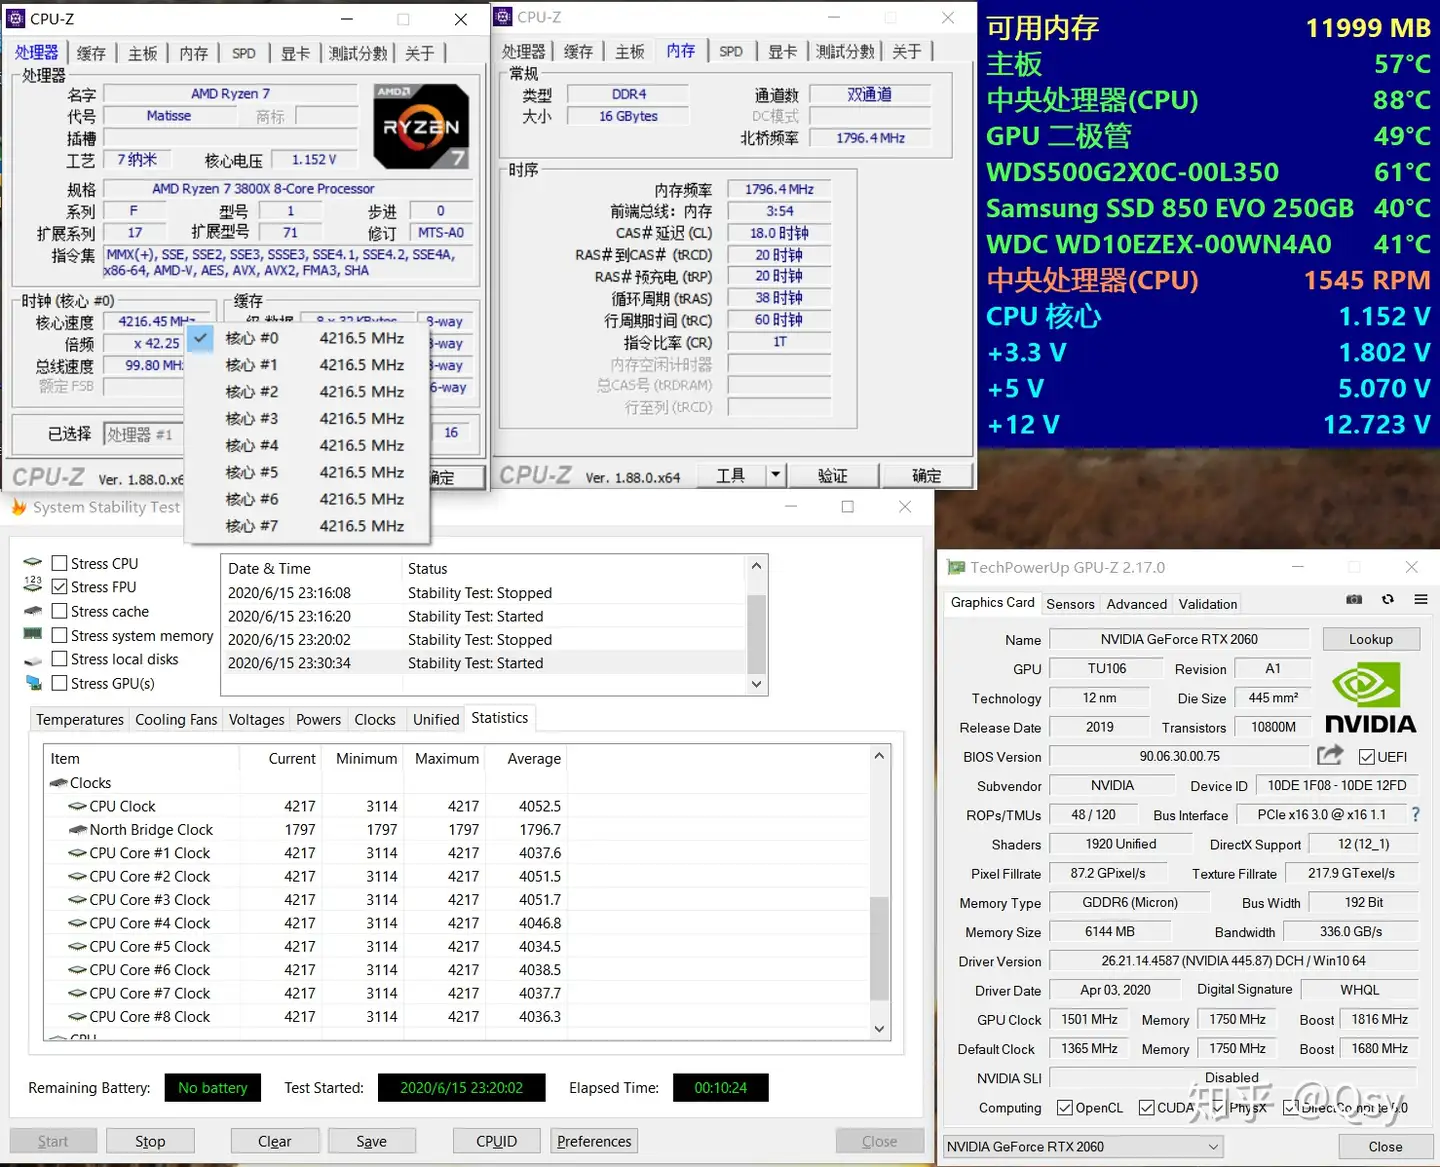Open the GPU-Z hamburger menu icon
Viewport: 1440px width, 1167px height.
click(1420, 600)
